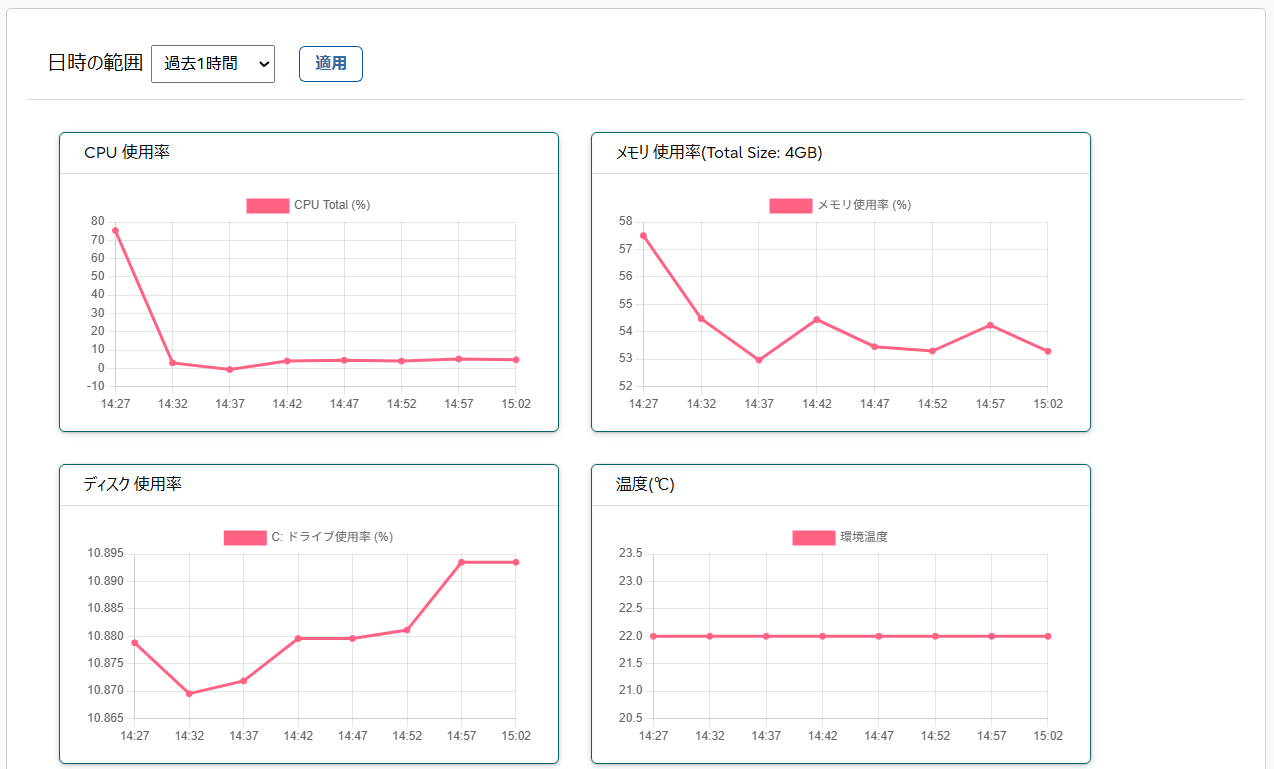Image resolution: width=1274 pixels, height=769 pixels.
Task: Toggle the C: ドライブ使用率 (%) legend swatch
Action: click(x=245, y=537)
